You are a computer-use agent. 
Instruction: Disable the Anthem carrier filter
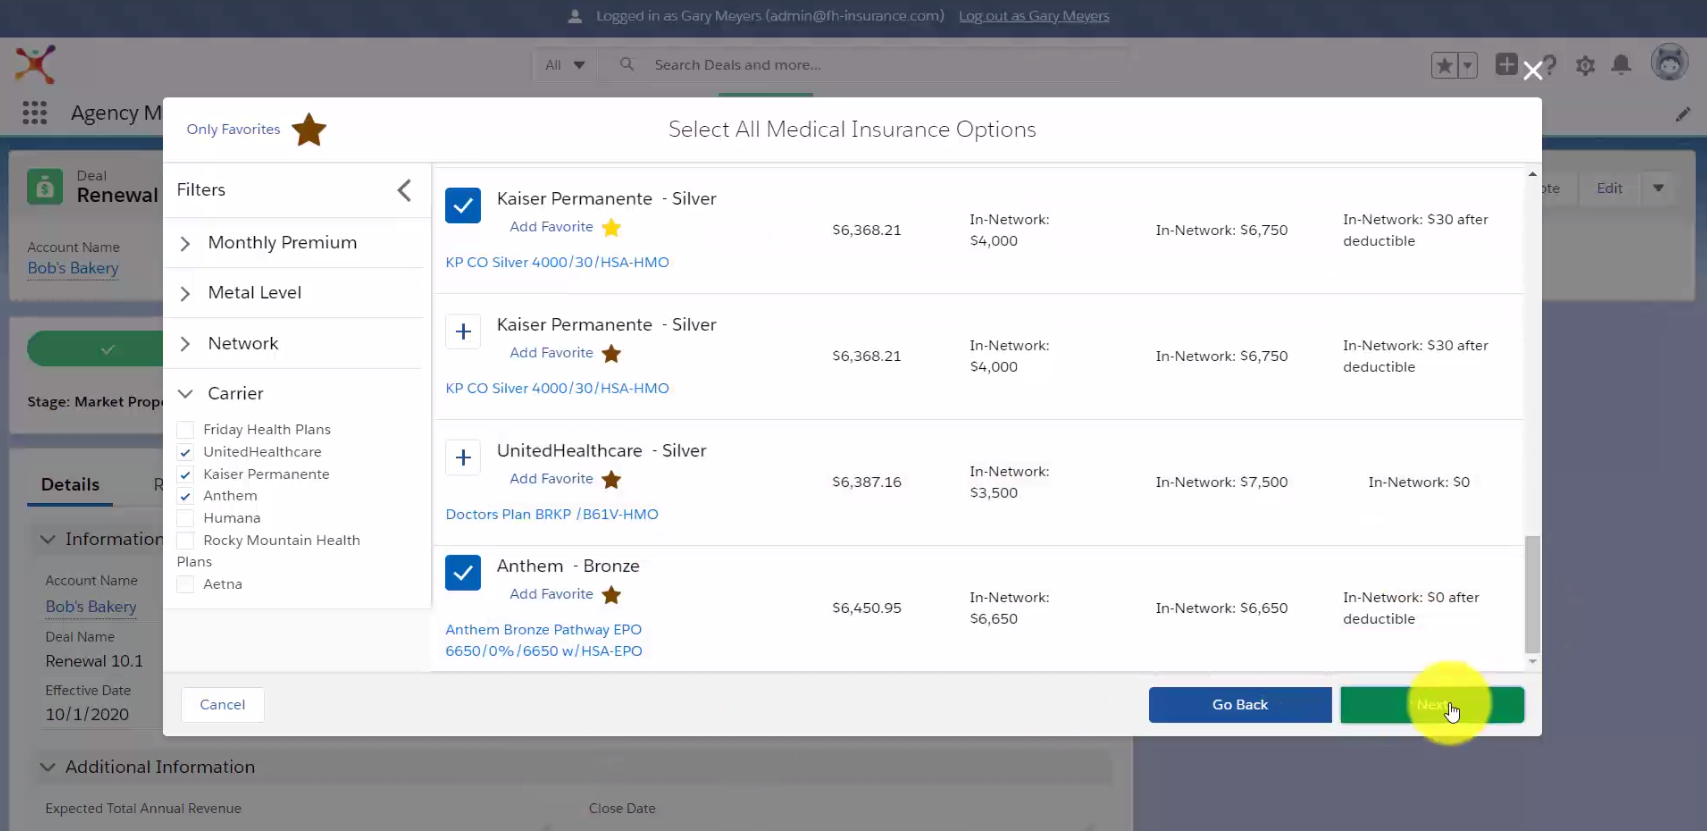[x=185, y=496]
